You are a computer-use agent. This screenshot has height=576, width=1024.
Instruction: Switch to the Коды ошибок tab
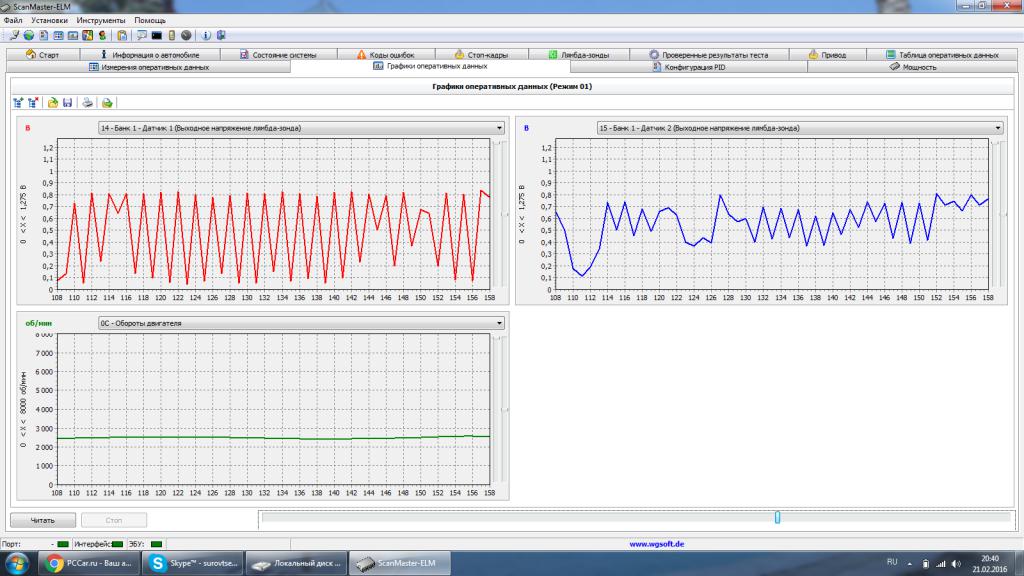click(x=384, y=55)
